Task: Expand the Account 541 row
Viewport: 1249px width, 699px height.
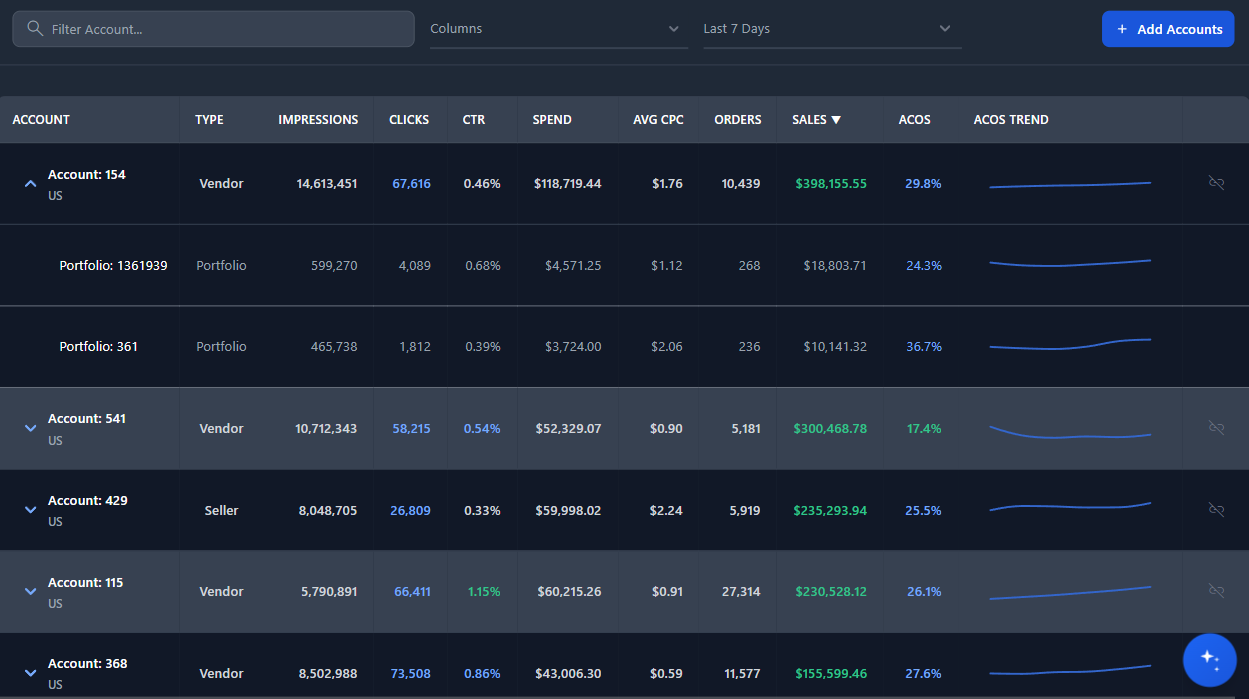Action: 30,428
